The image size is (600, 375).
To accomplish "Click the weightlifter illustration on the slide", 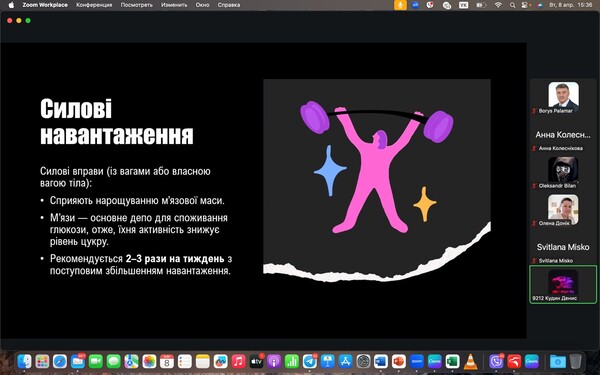I will [x=377, y=167].
